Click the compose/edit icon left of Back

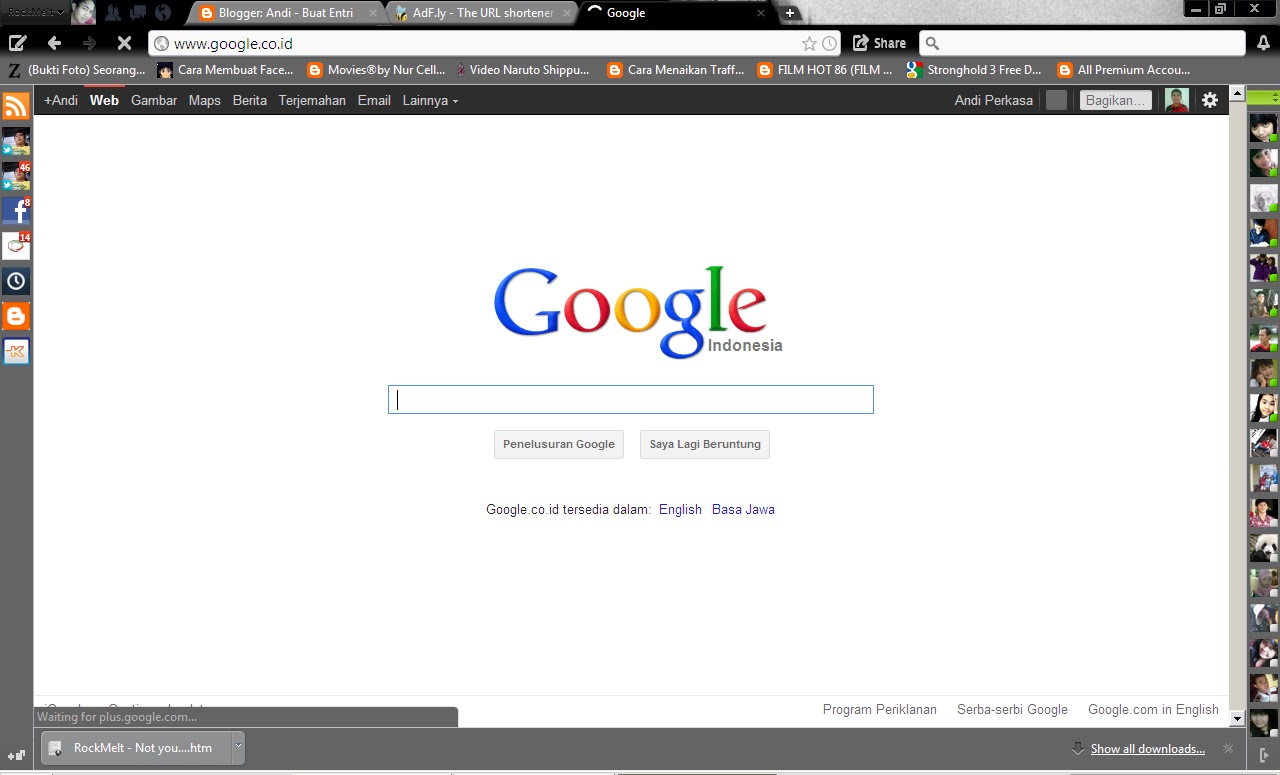click(x=17, y=43)
